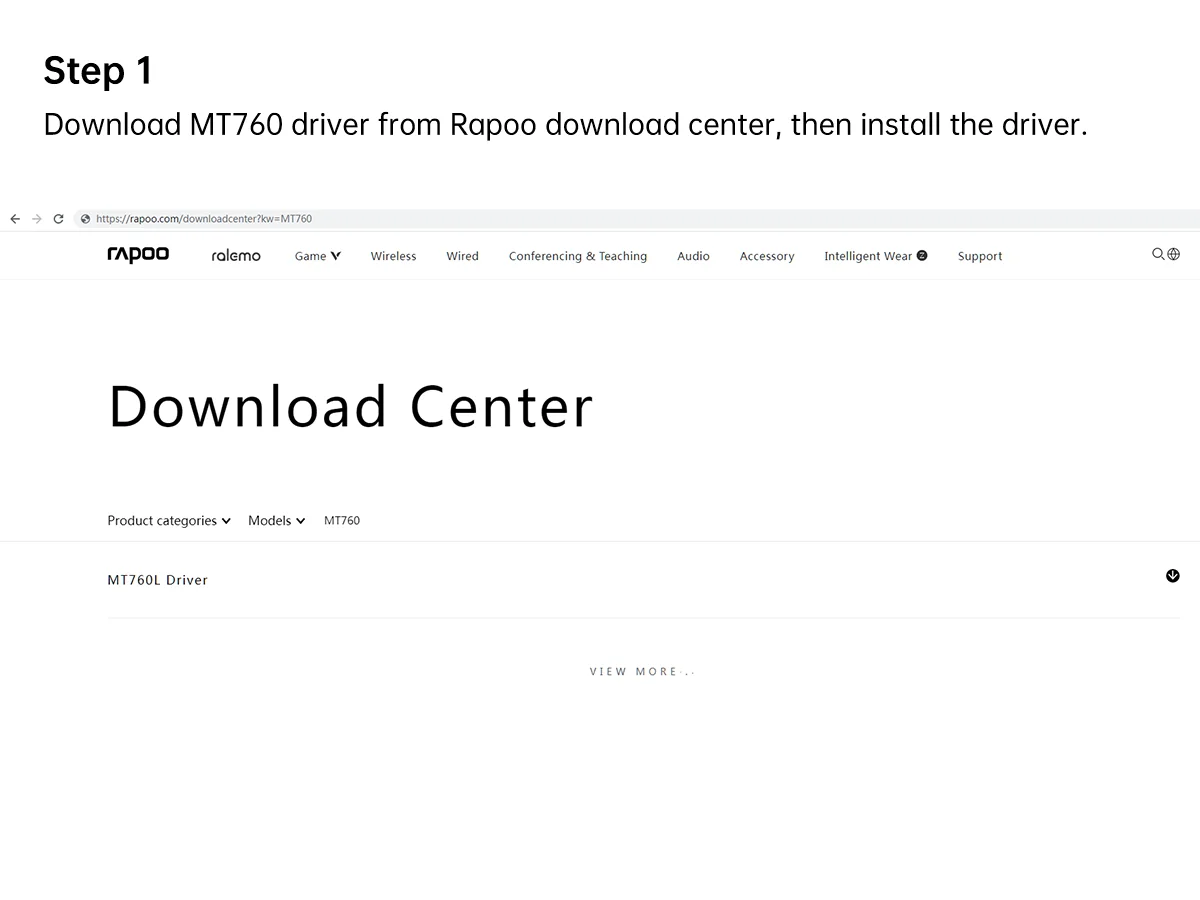Reload the page with refresh icon
This screenshot has width=1200, height=900.
click(x=59, y=219)
